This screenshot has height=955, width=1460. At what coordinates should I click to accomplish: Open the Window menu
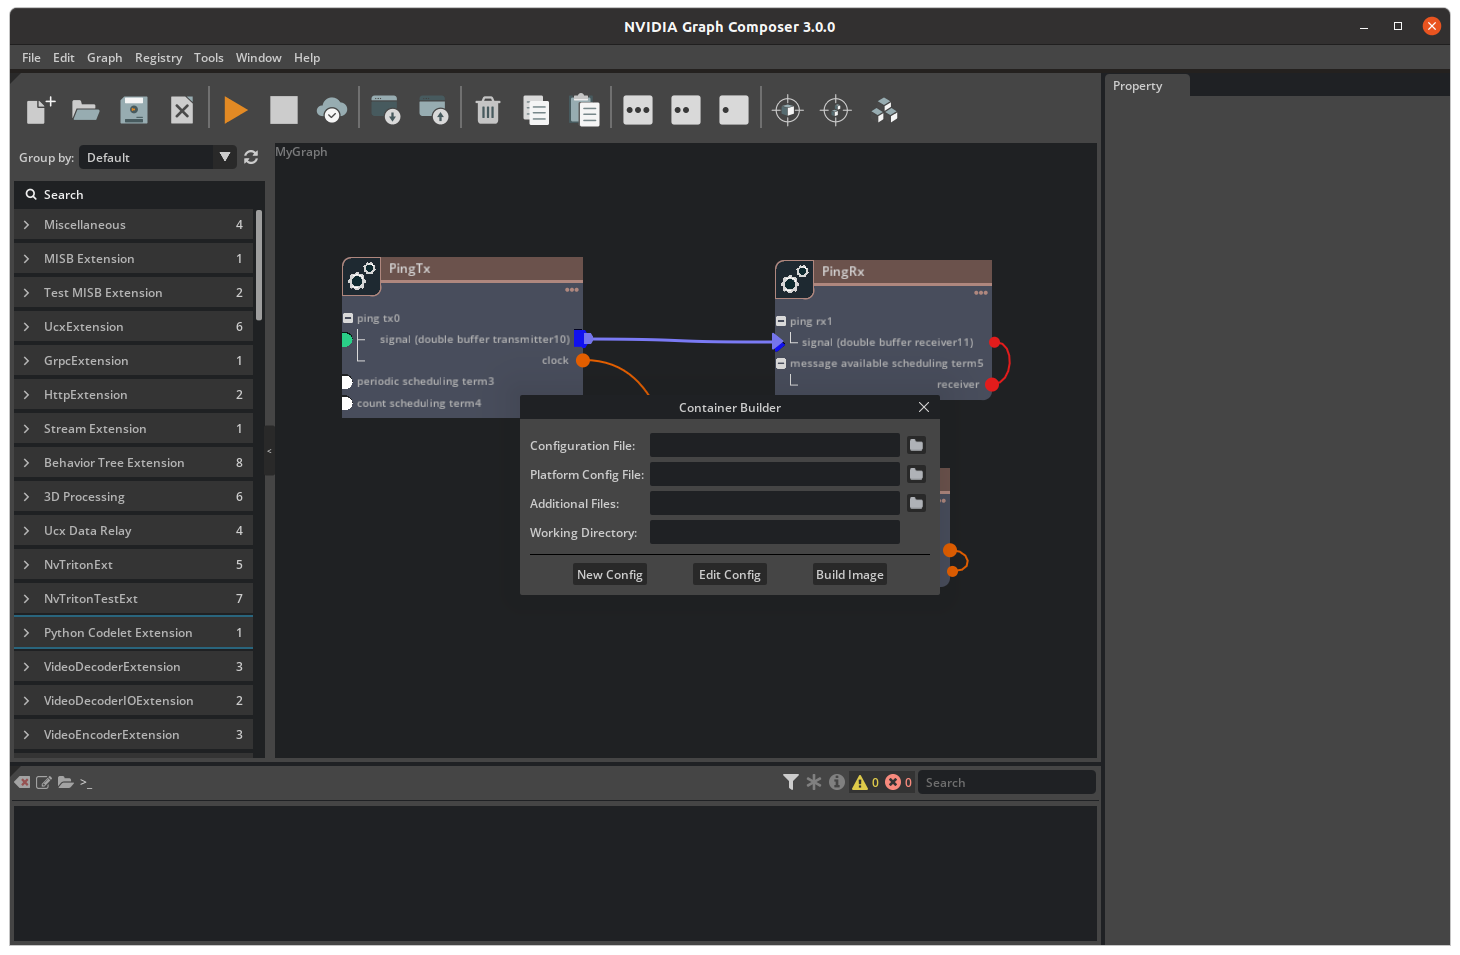(x=258, y=58)
